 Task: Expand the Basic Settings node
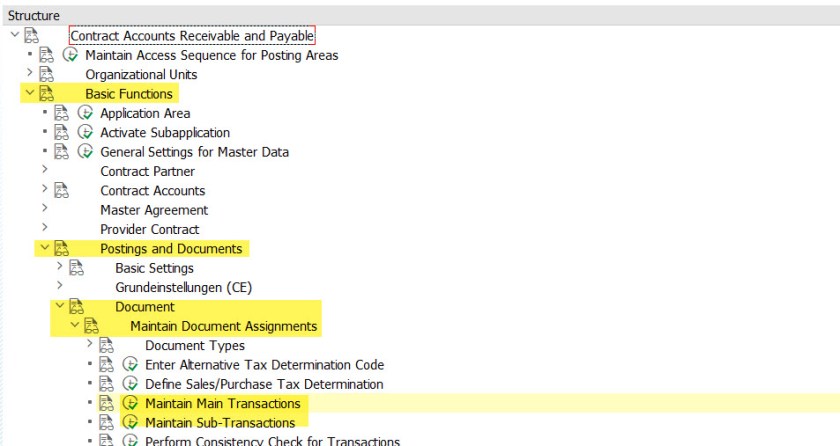[59, 266]
